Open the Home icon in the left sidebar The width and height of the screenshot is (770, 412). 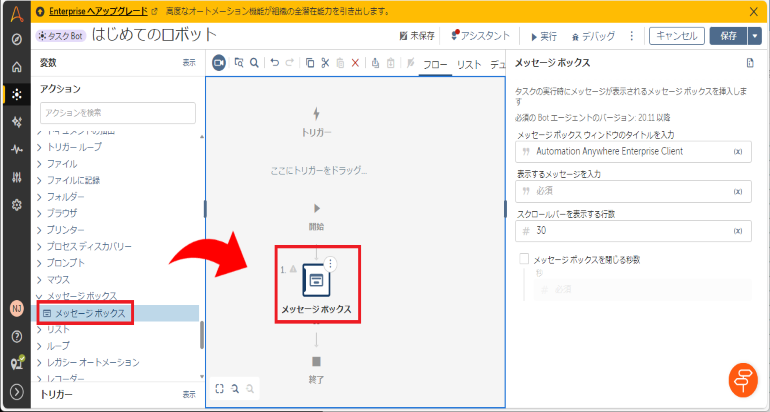click(17, 67)
